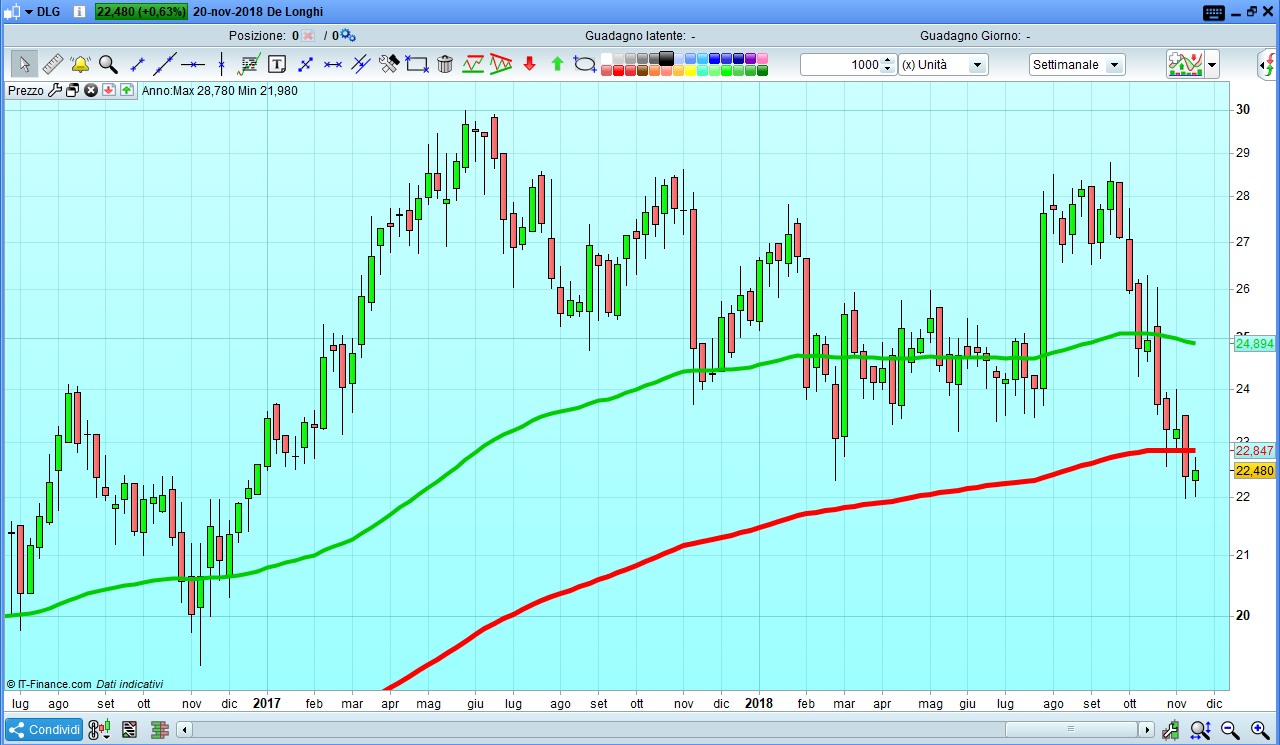Open the chart notes list tool
The height and width of the screenshot is (745, 1280).
(x=249, y=65)
